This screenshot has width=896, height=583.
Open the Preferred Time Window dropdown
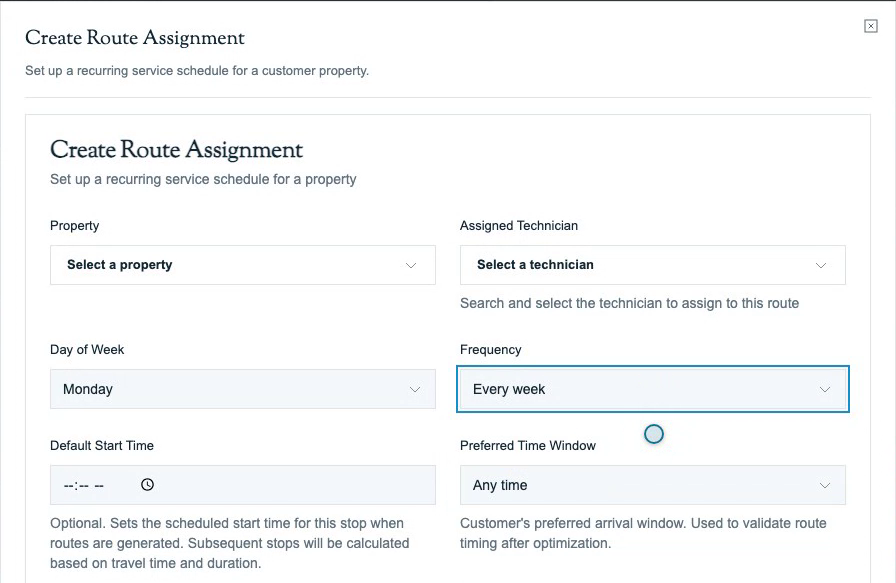click(653, 485)
